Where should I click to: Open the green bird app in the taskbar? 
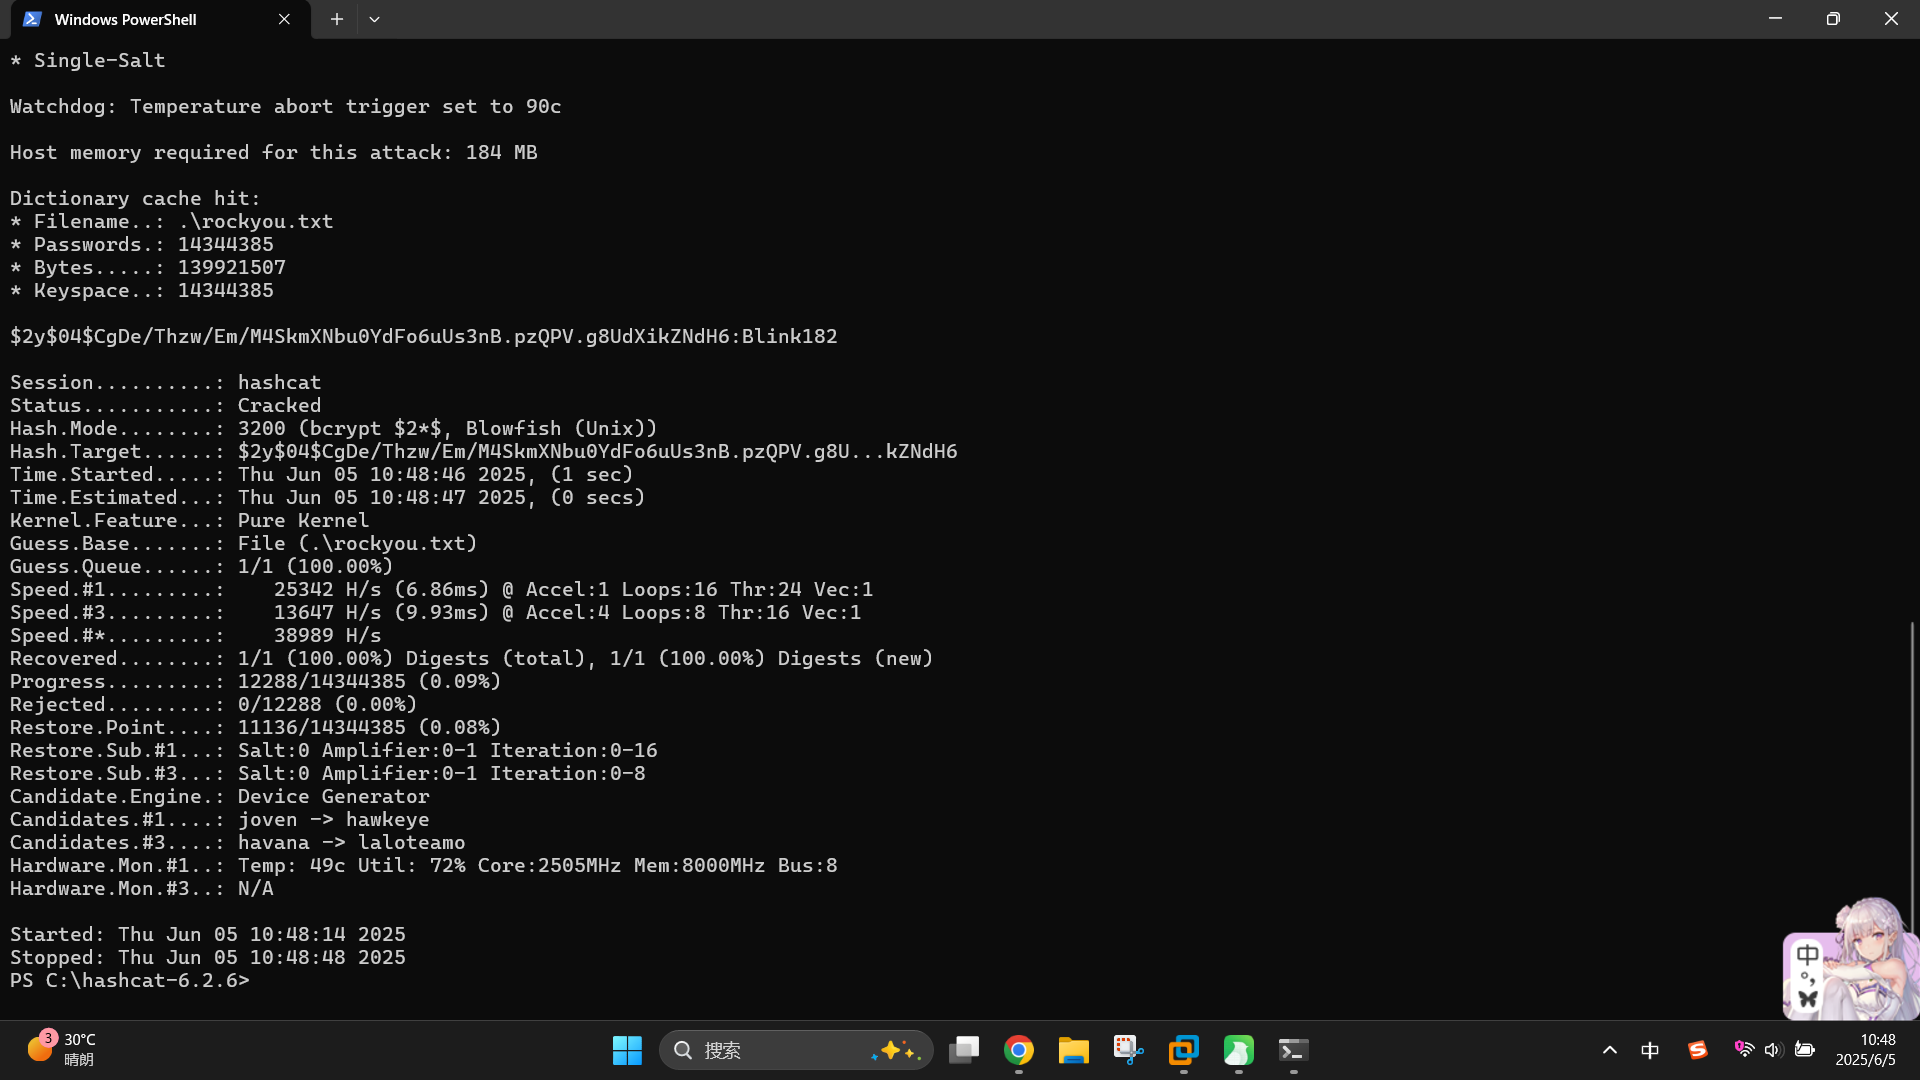pos(1238,1050)
